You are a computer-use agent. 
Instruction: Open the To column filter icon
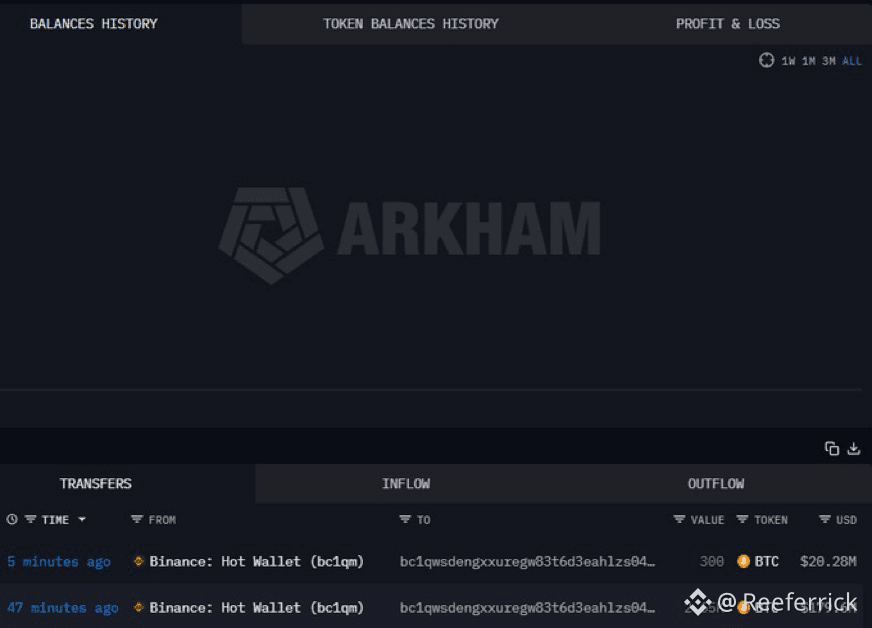[405, 520]
